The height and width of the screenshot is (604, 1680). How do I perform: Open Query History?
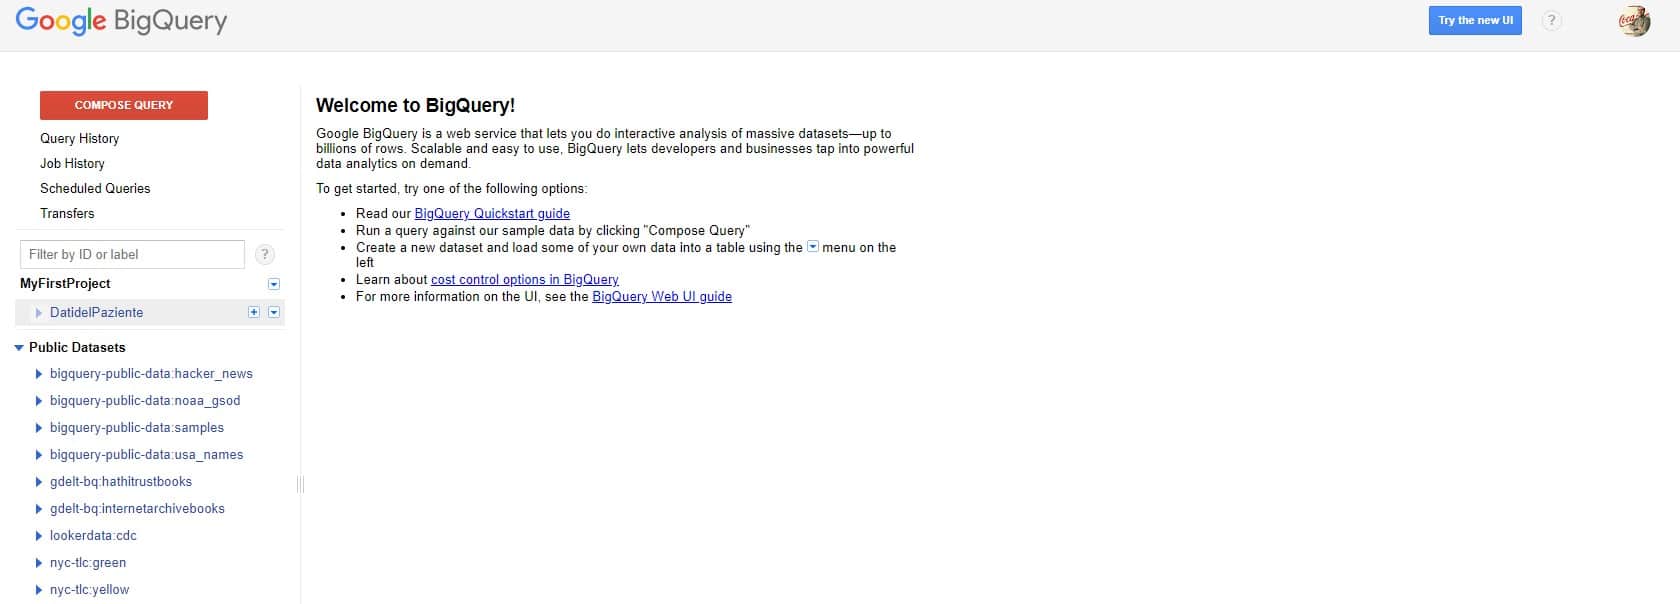79,139
